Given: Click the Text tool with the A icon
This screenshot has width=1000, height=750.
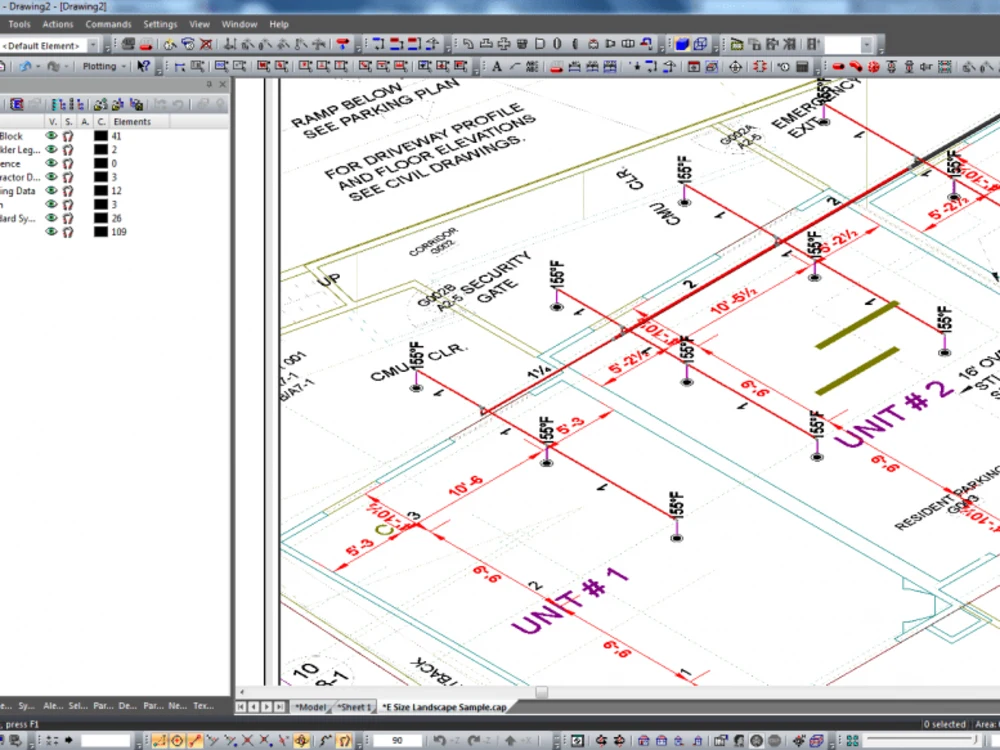Looking at the screenshot, I should click(x=497, y=66).
